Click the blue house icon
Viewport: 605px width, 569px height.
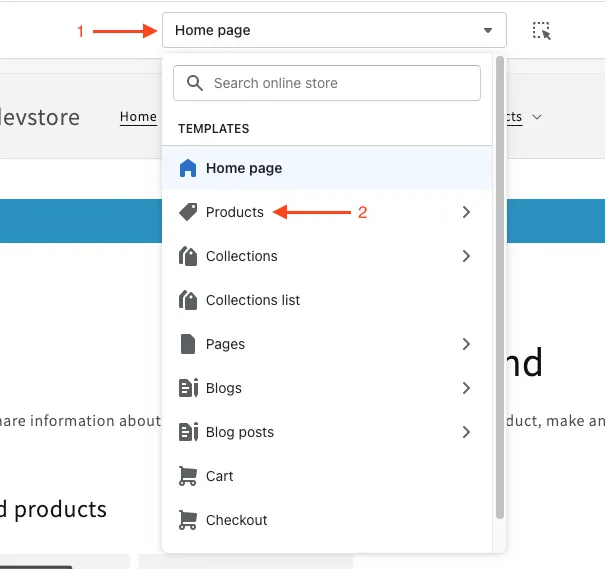point(188,168)
